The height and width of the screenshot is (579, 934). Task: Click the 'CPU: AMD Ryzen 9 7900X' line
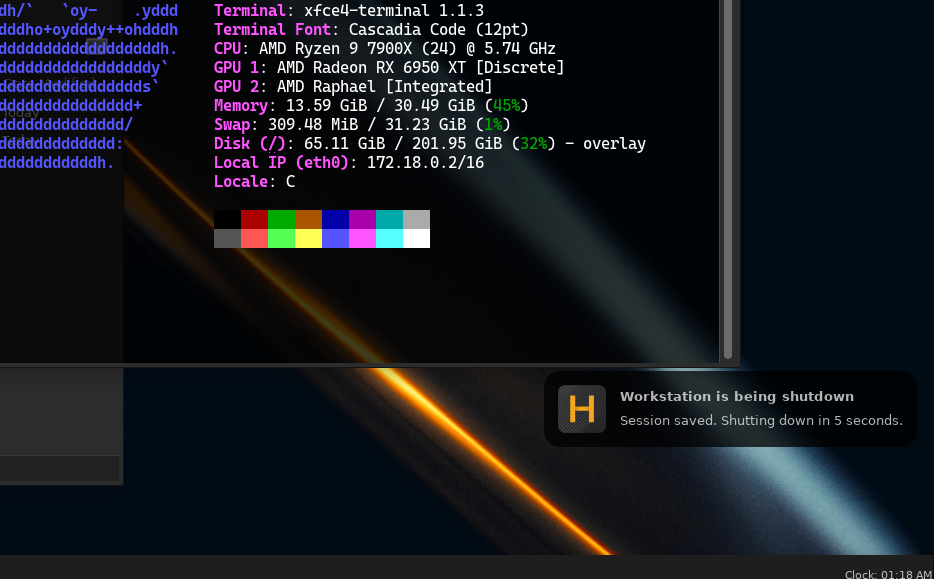(385, 49)
